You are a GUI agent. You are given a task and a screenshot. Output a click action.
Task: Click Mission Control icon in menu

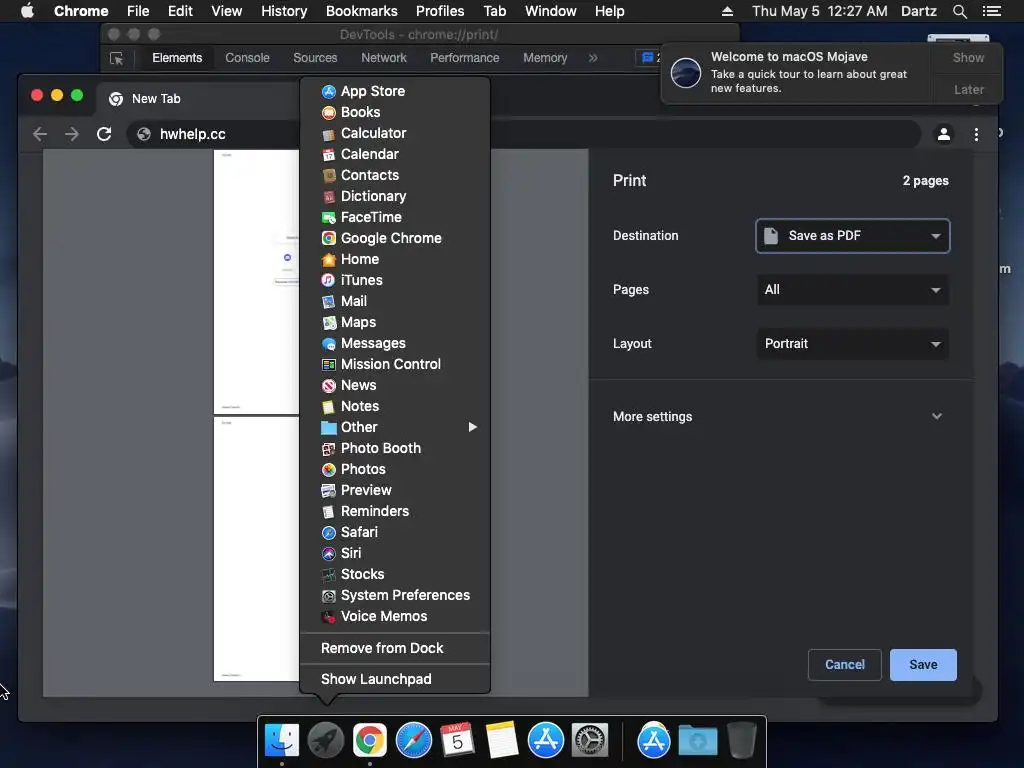(x=328, y=364)
